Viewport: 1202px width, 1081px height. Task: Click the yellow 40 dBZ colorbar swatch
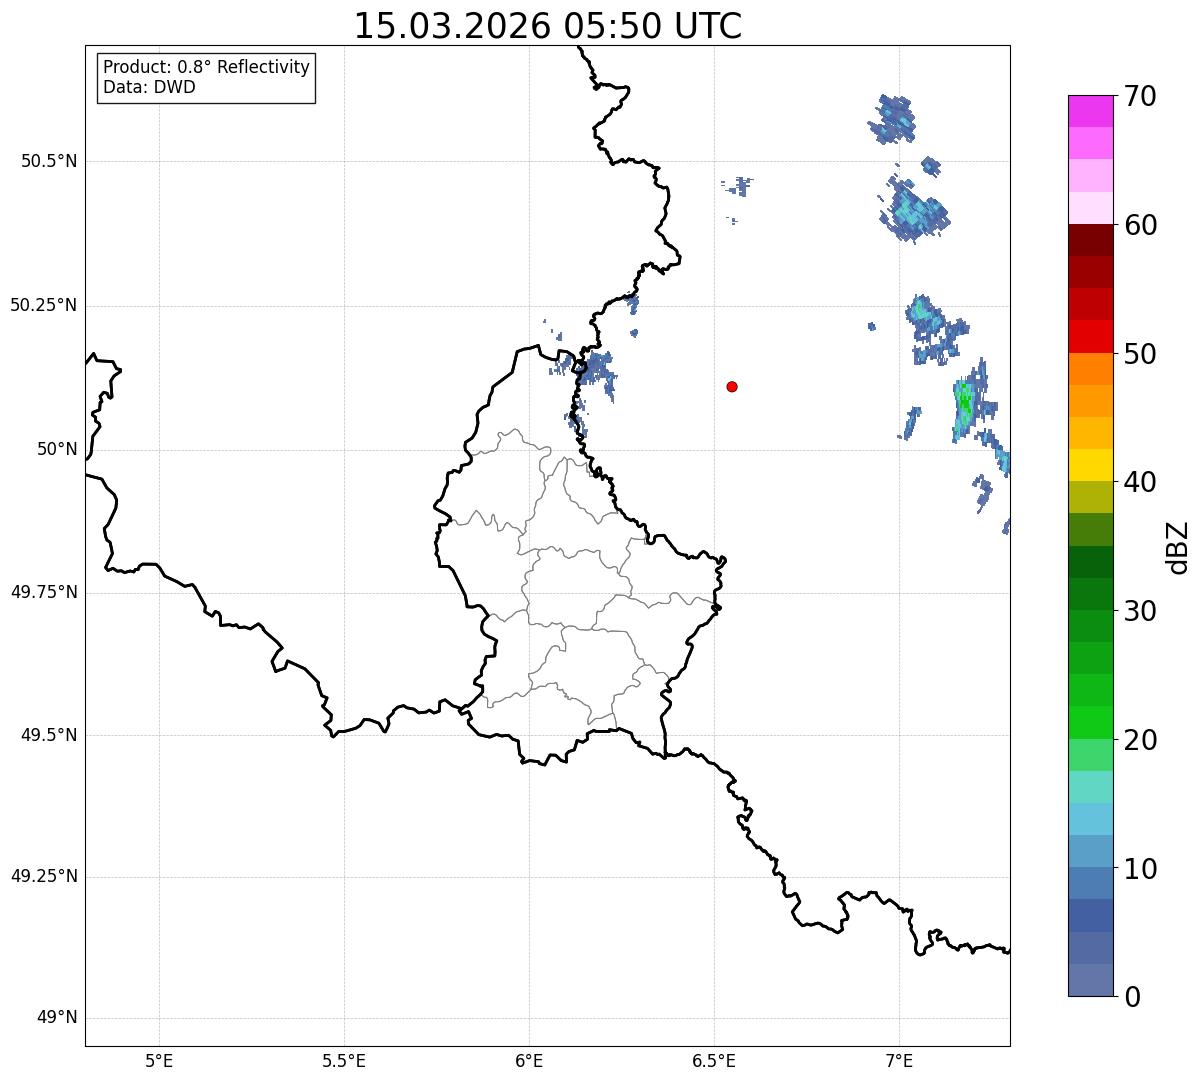(x=1090, y=465)
